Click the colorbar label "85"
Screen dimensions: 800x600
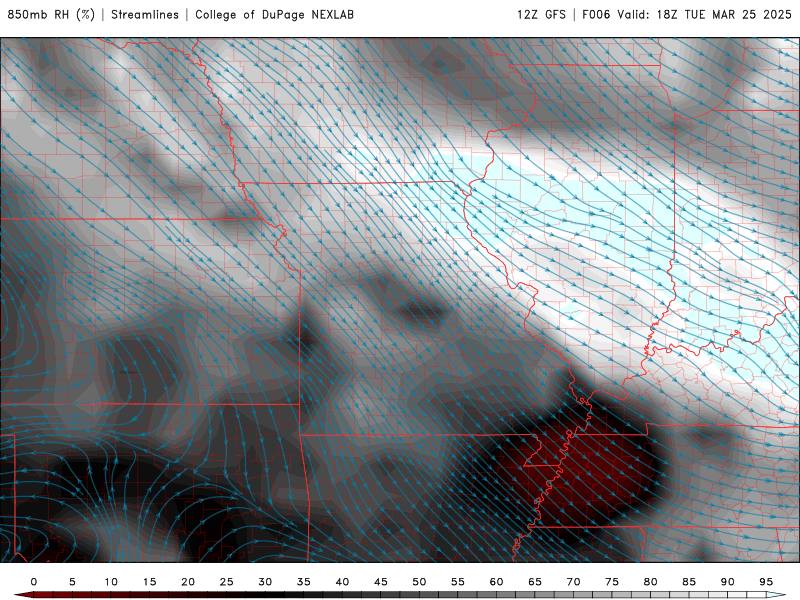pos(689,582)
